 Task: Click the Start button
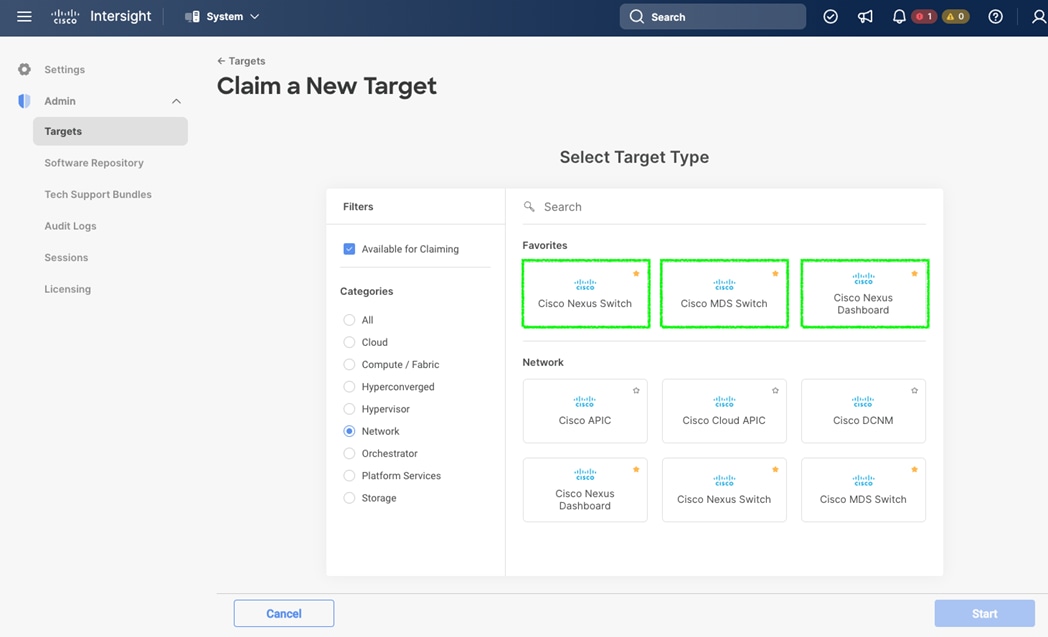coord(985,614)
